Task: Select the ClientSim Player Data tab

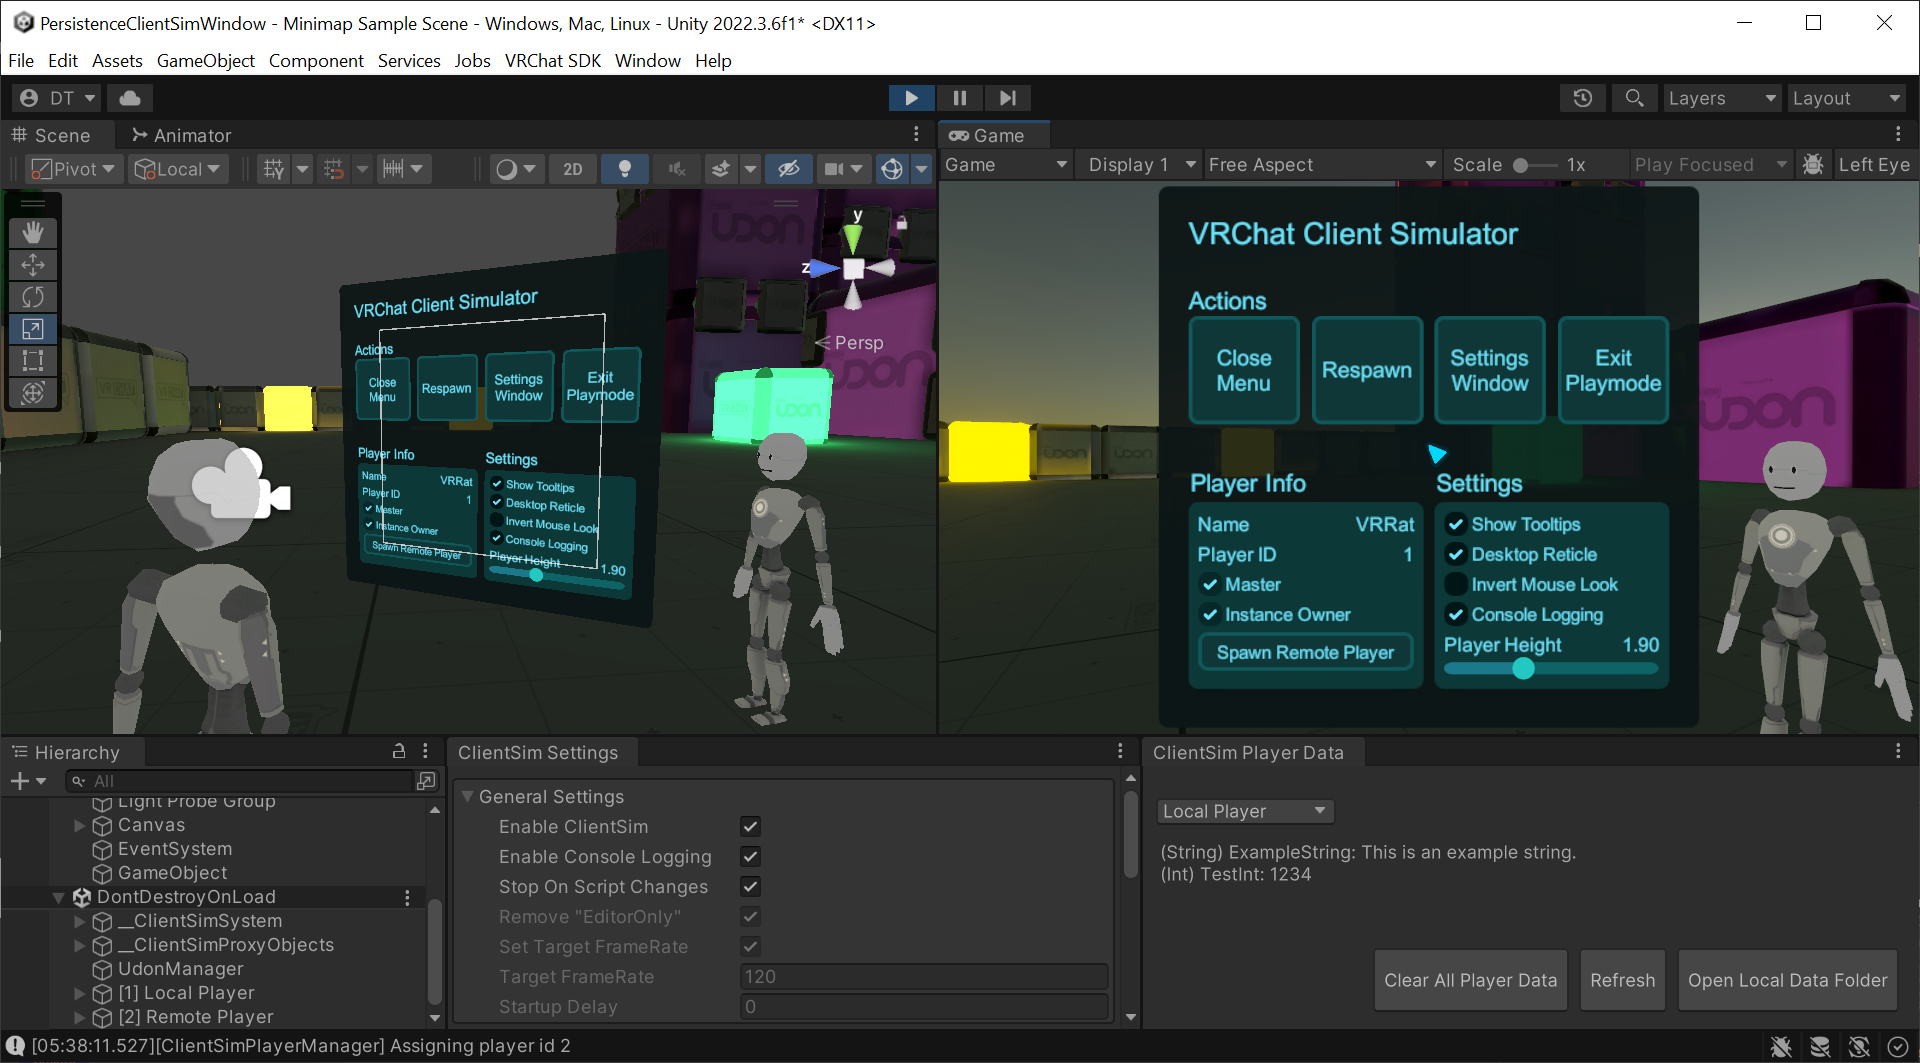Action: [1248, 753]
